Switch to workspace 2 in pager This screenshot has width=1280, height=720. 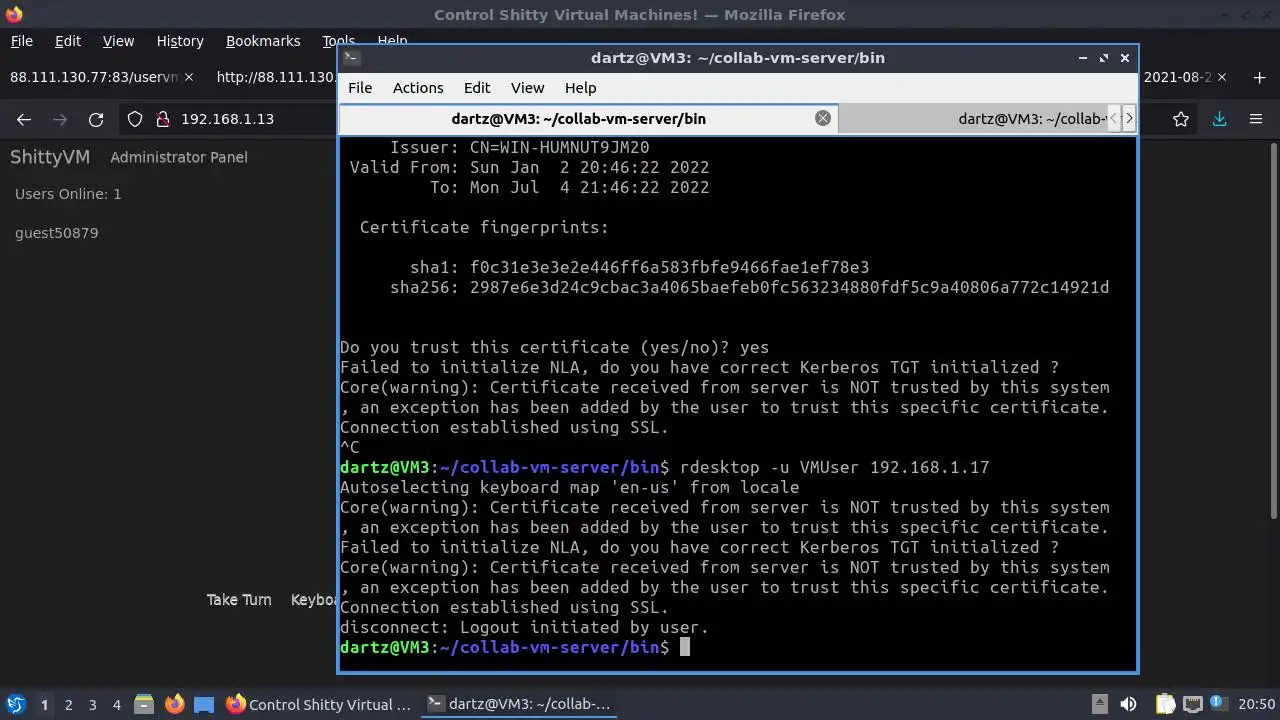point(68,704)
